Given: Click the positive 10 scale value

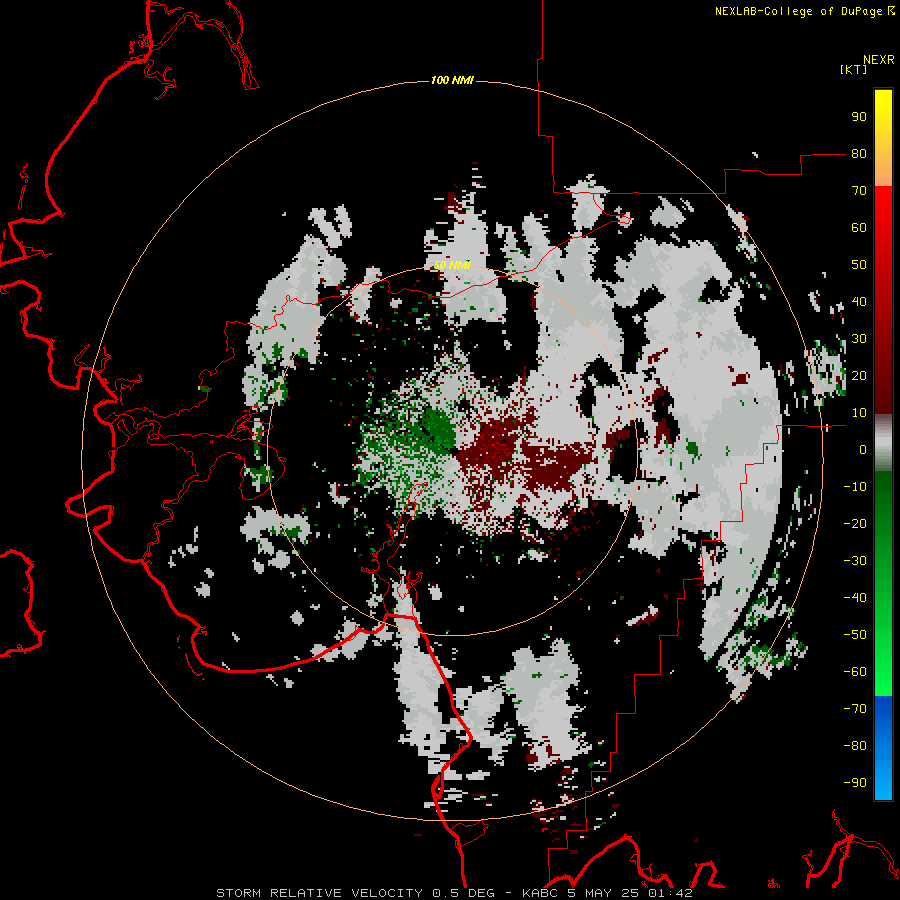Looking at the screenshot, I should tap(859, 413).
